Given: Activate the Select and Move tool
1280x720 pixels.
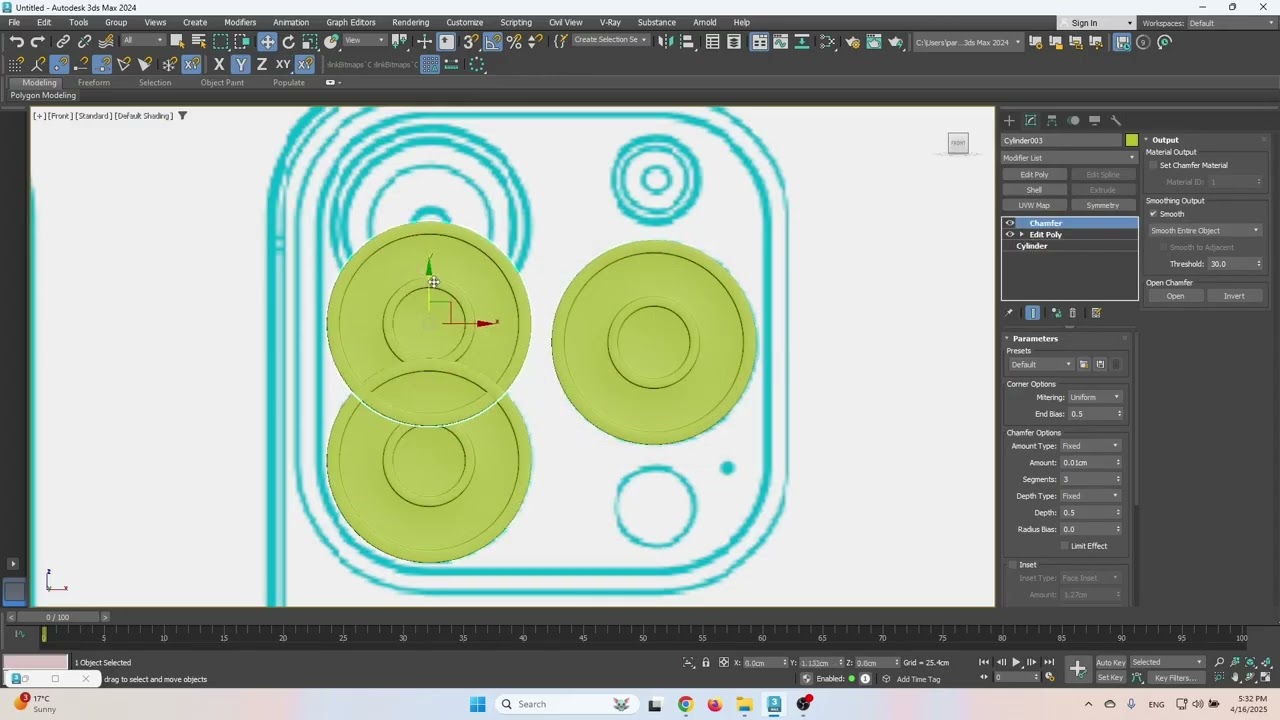Looking at the screenshot, I should pos(267,42).
